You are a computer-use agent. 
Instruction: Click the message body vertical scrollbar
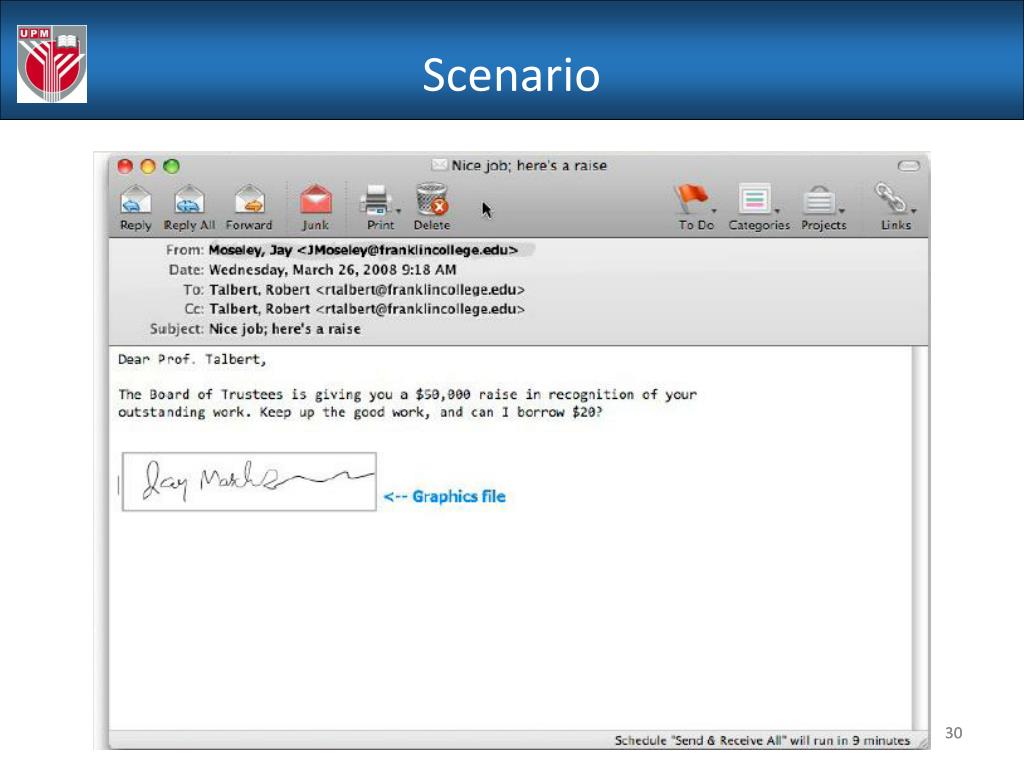pyautogui.click(x=920, y=537)
